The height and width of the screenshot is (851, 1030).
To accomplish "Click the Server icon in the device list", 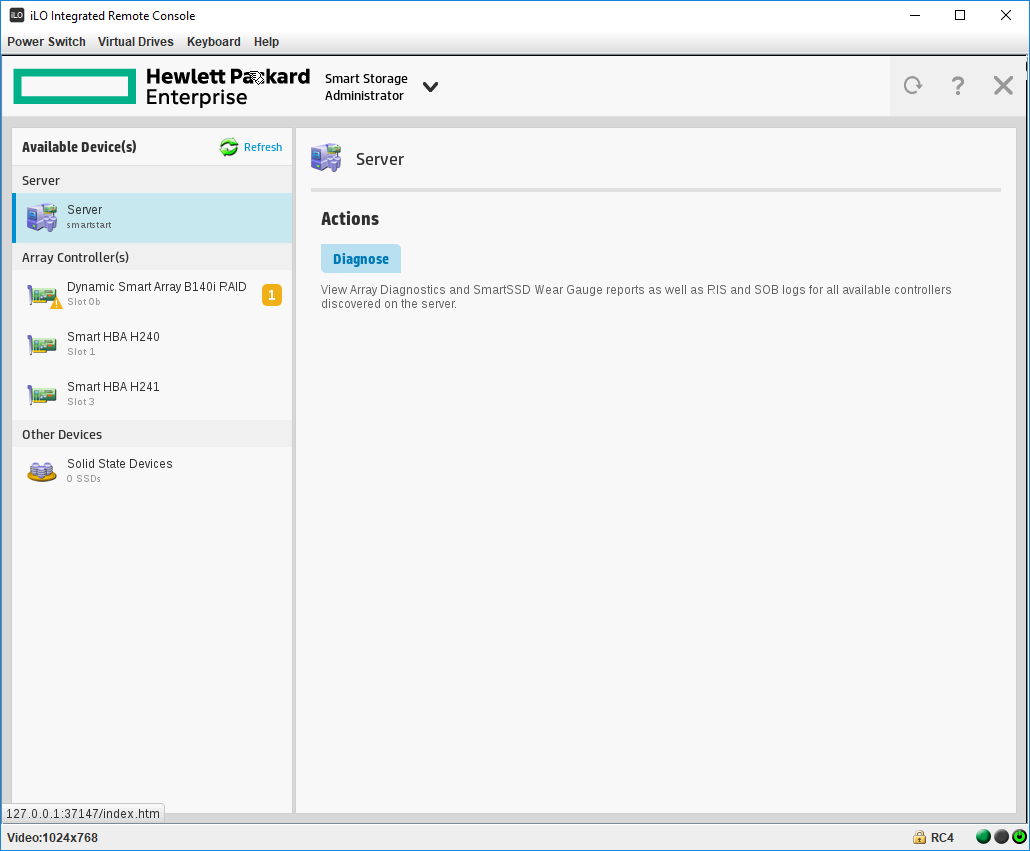I will pyautogui.click(x=42, y=217).
